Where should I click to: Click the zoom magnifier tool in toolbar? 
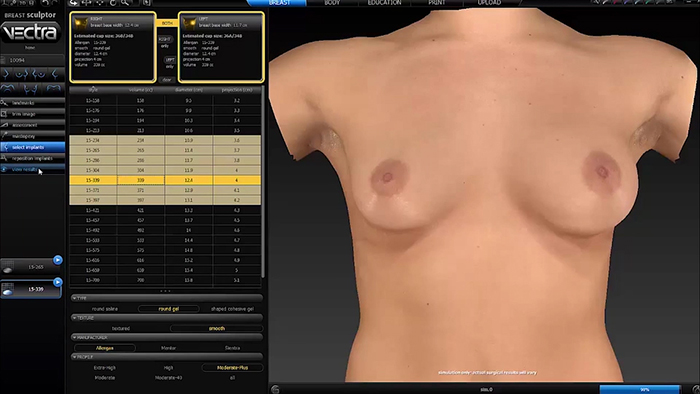pos(125,3)
